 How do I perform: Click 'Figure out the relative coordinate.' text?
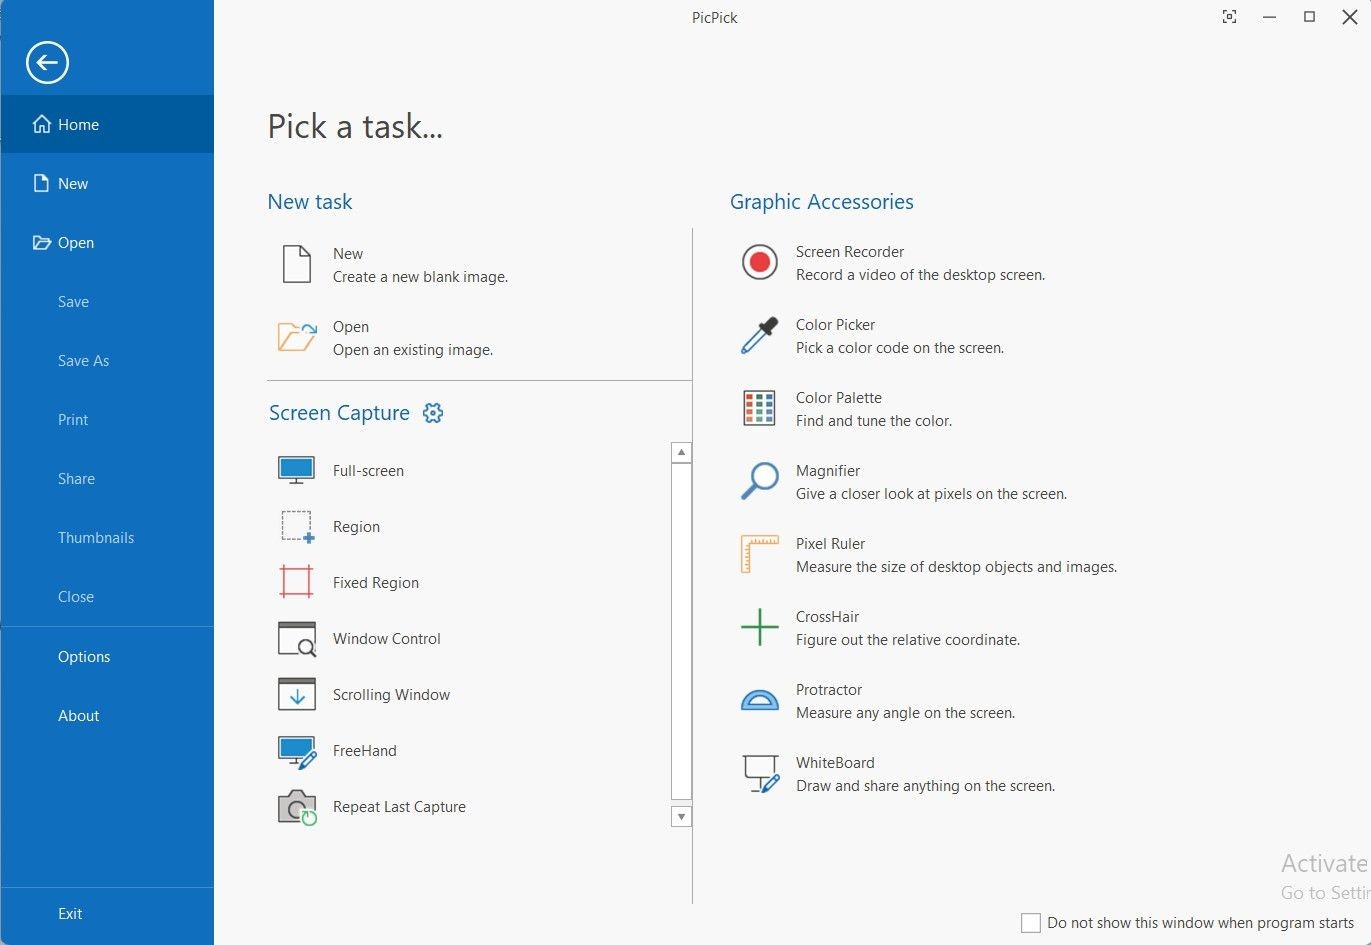pyautogui.click(x=908, y=640)
